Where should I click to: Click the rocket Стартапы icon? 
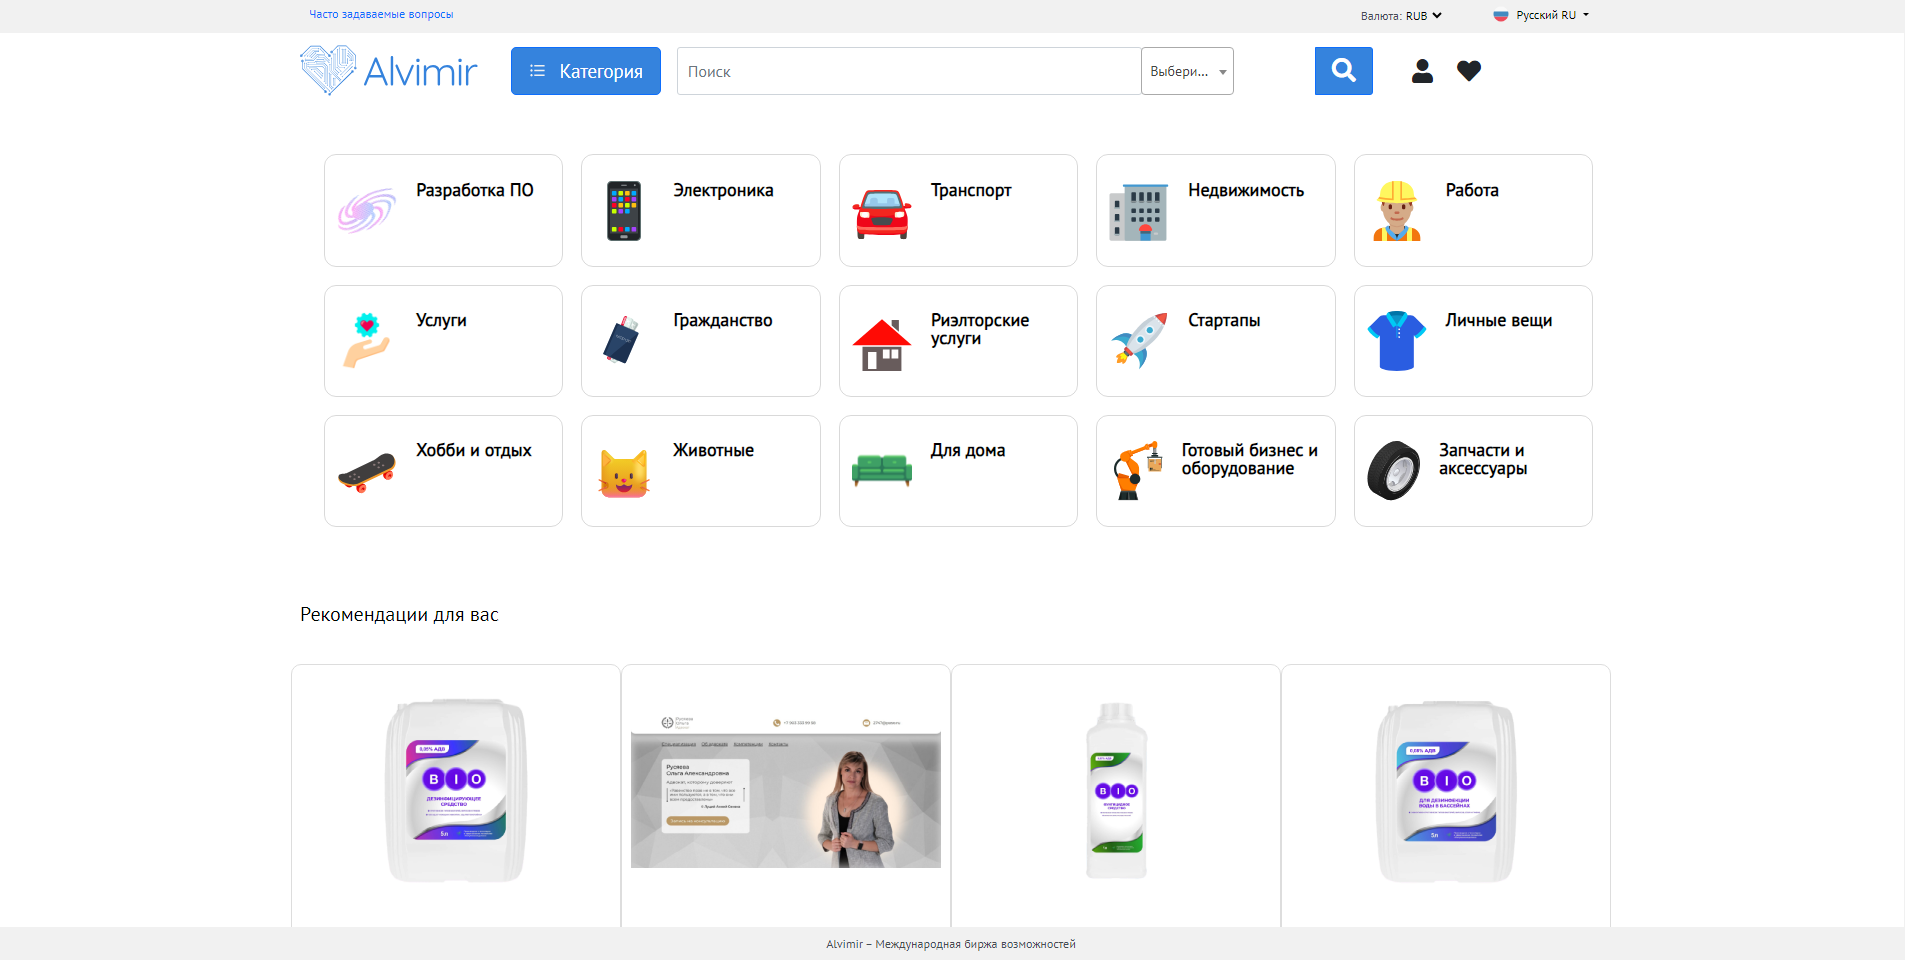coord(1139,341)
